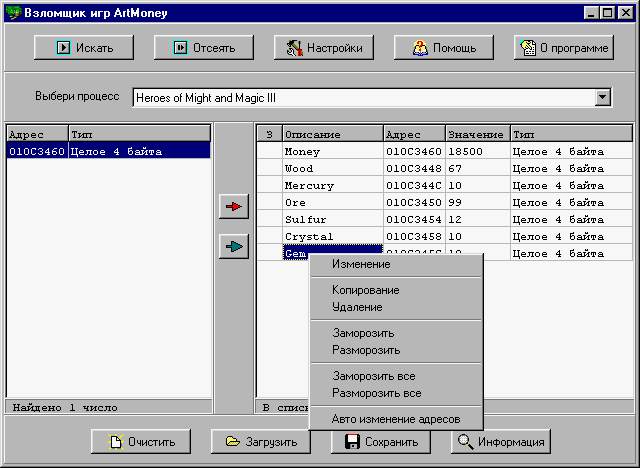Toggle freeze cell in the Money row
This screenshot has width=640, height=468.
point(269,152)
